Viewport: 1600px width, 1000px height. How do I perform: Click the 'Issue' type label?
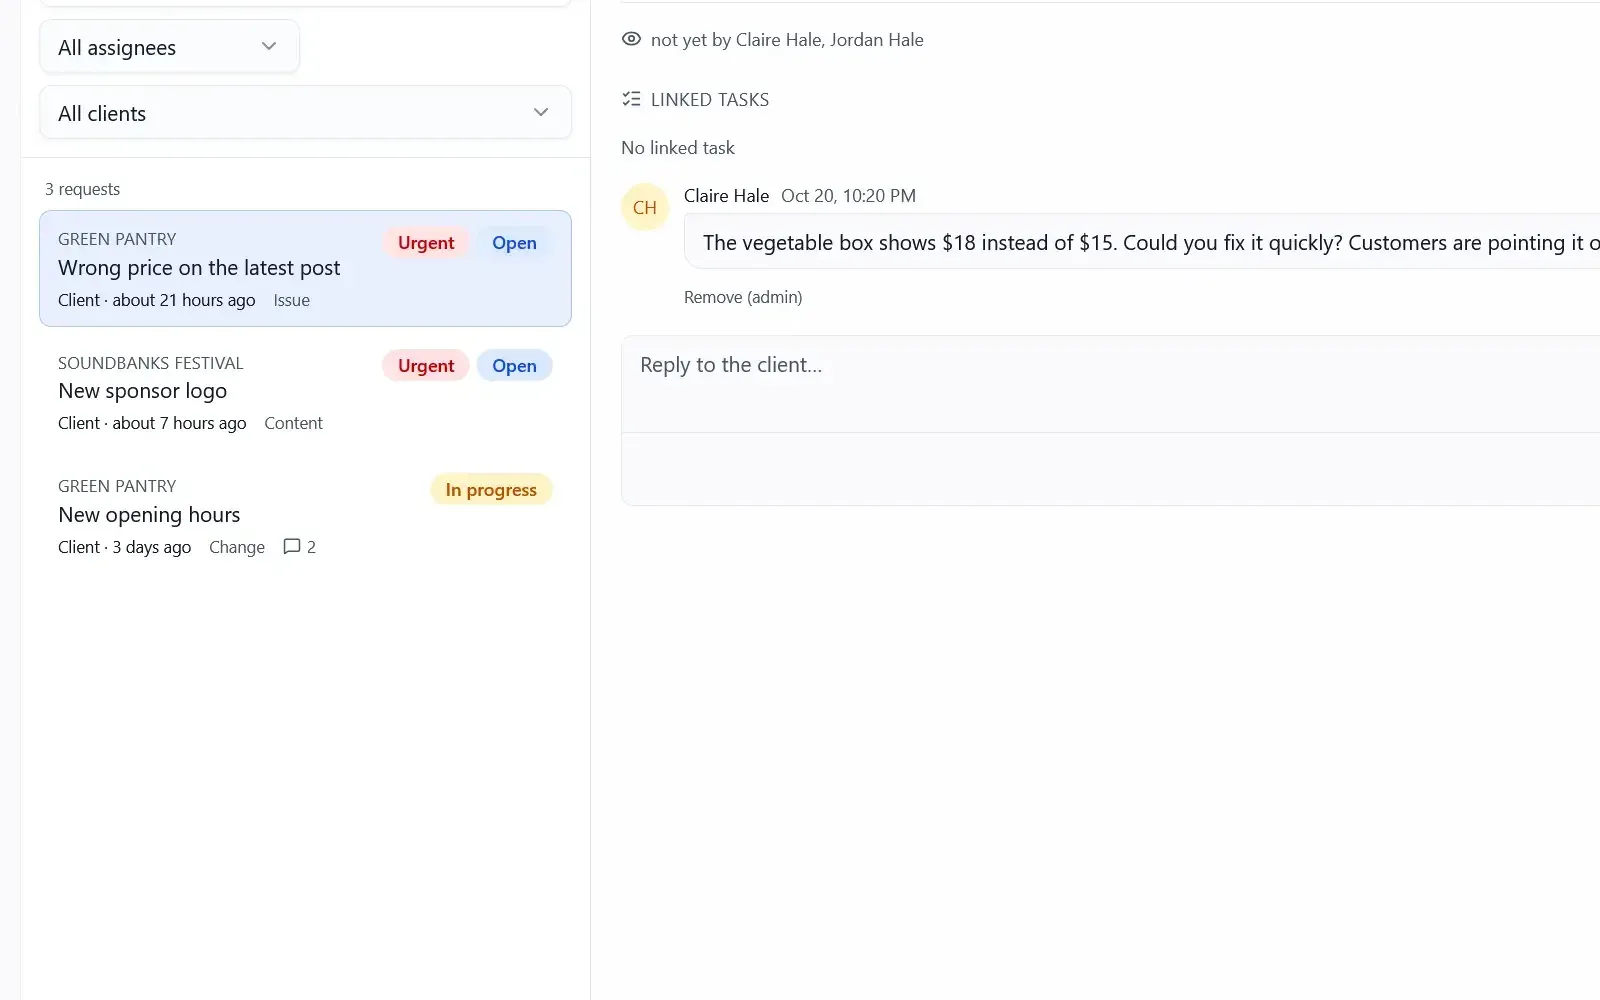pyautogui.click(x=292, y=300)
